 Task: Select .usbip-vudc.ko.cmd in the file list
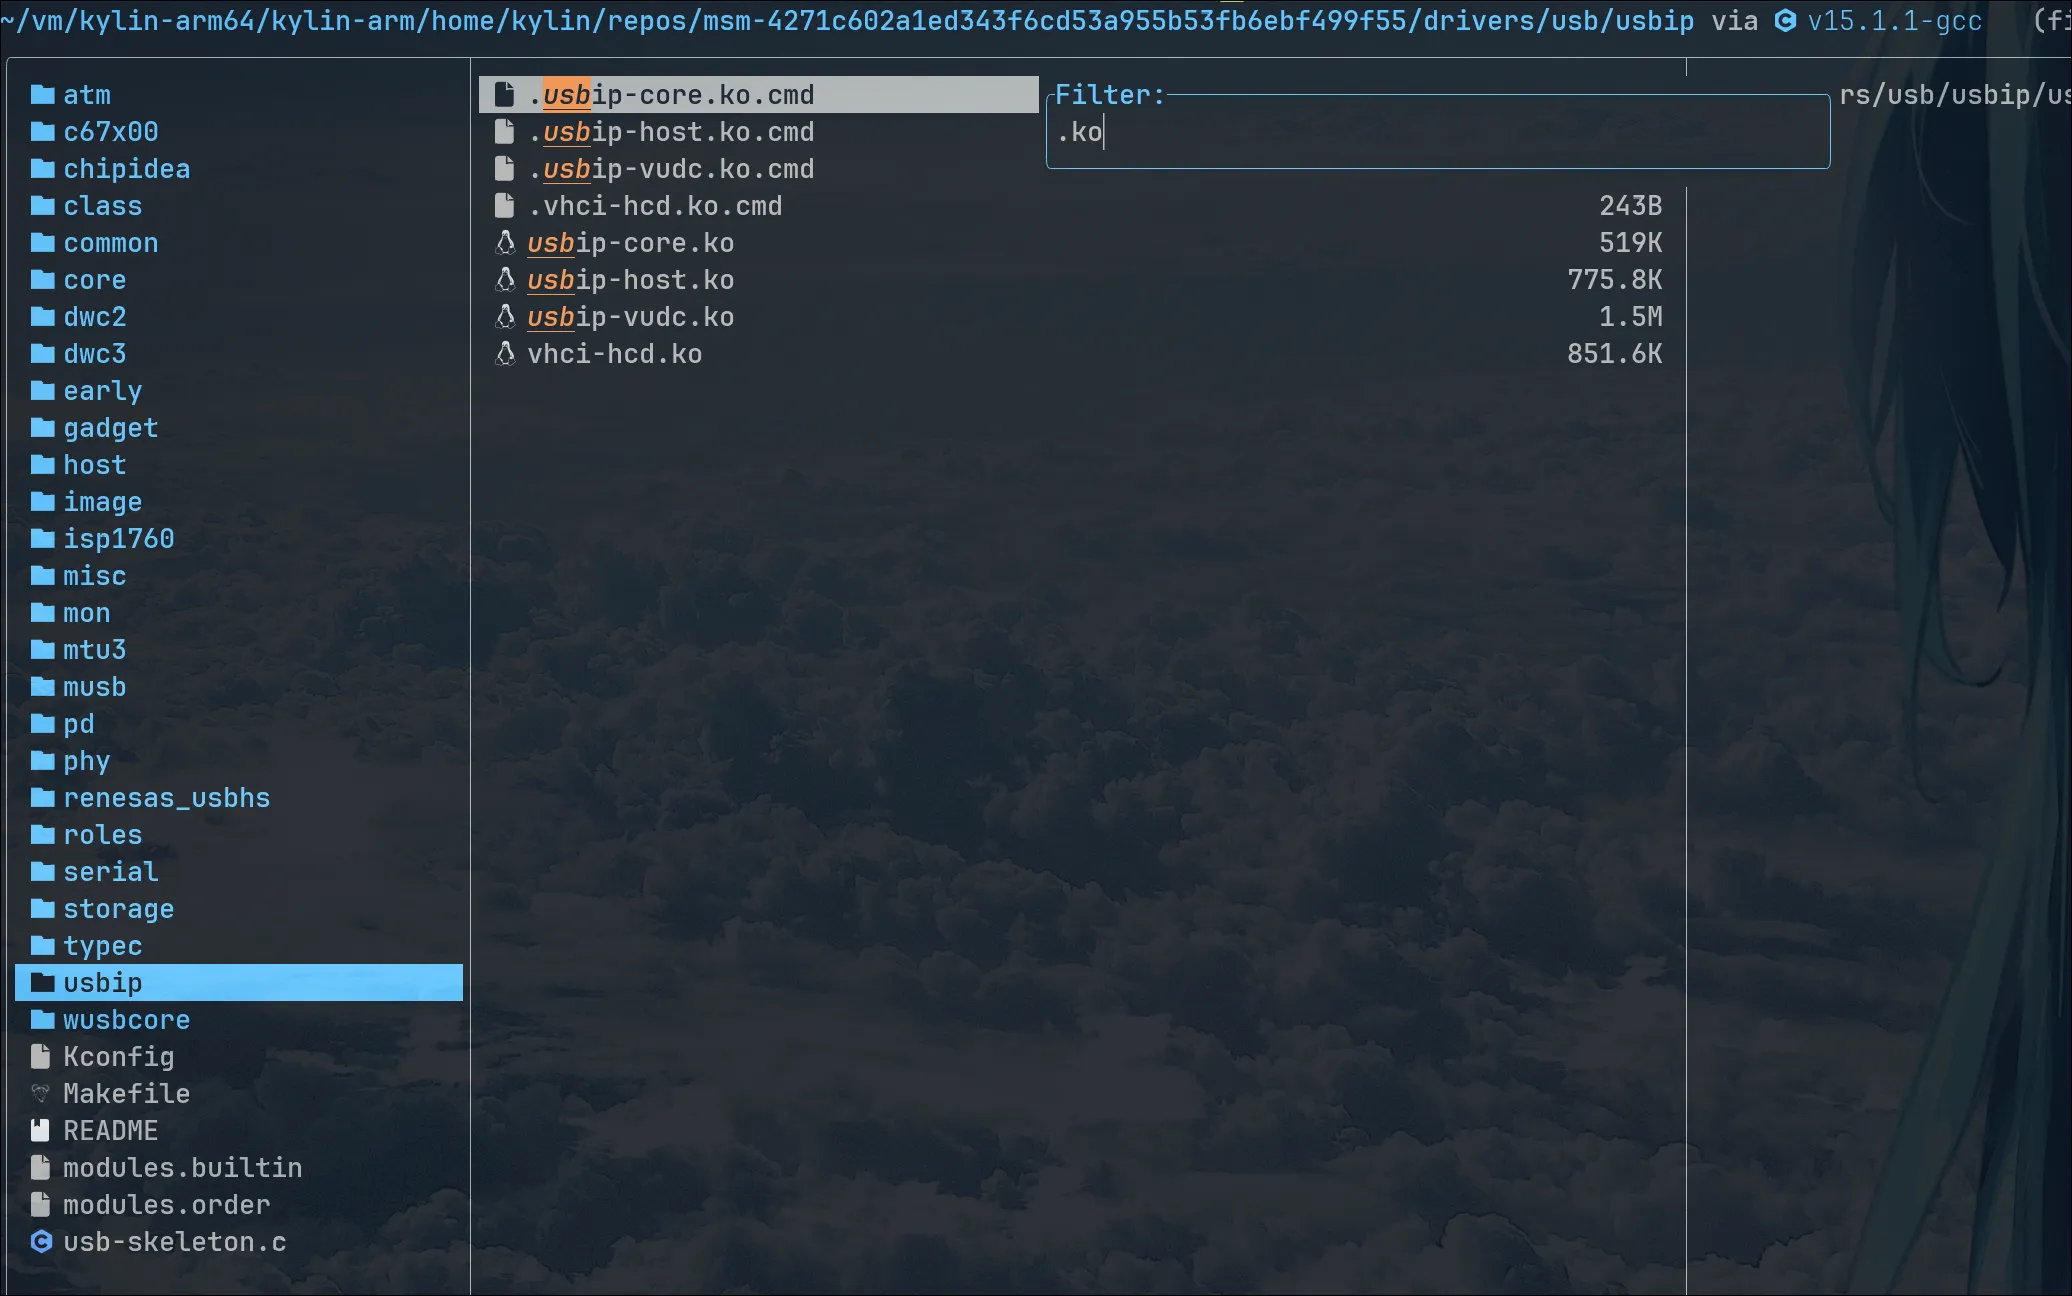pos(671,169)
